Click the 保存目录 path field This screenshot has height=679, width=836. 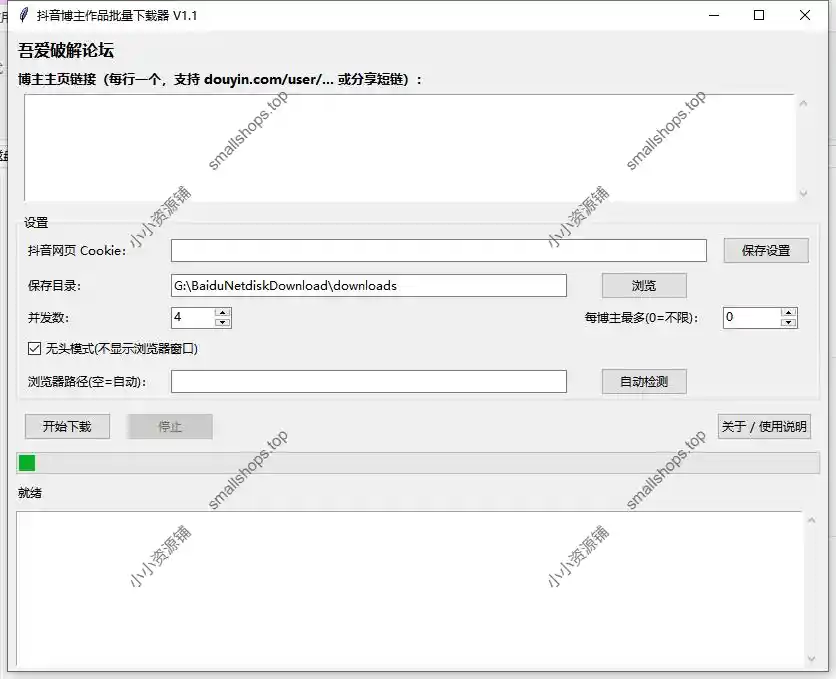coord(369,286)
